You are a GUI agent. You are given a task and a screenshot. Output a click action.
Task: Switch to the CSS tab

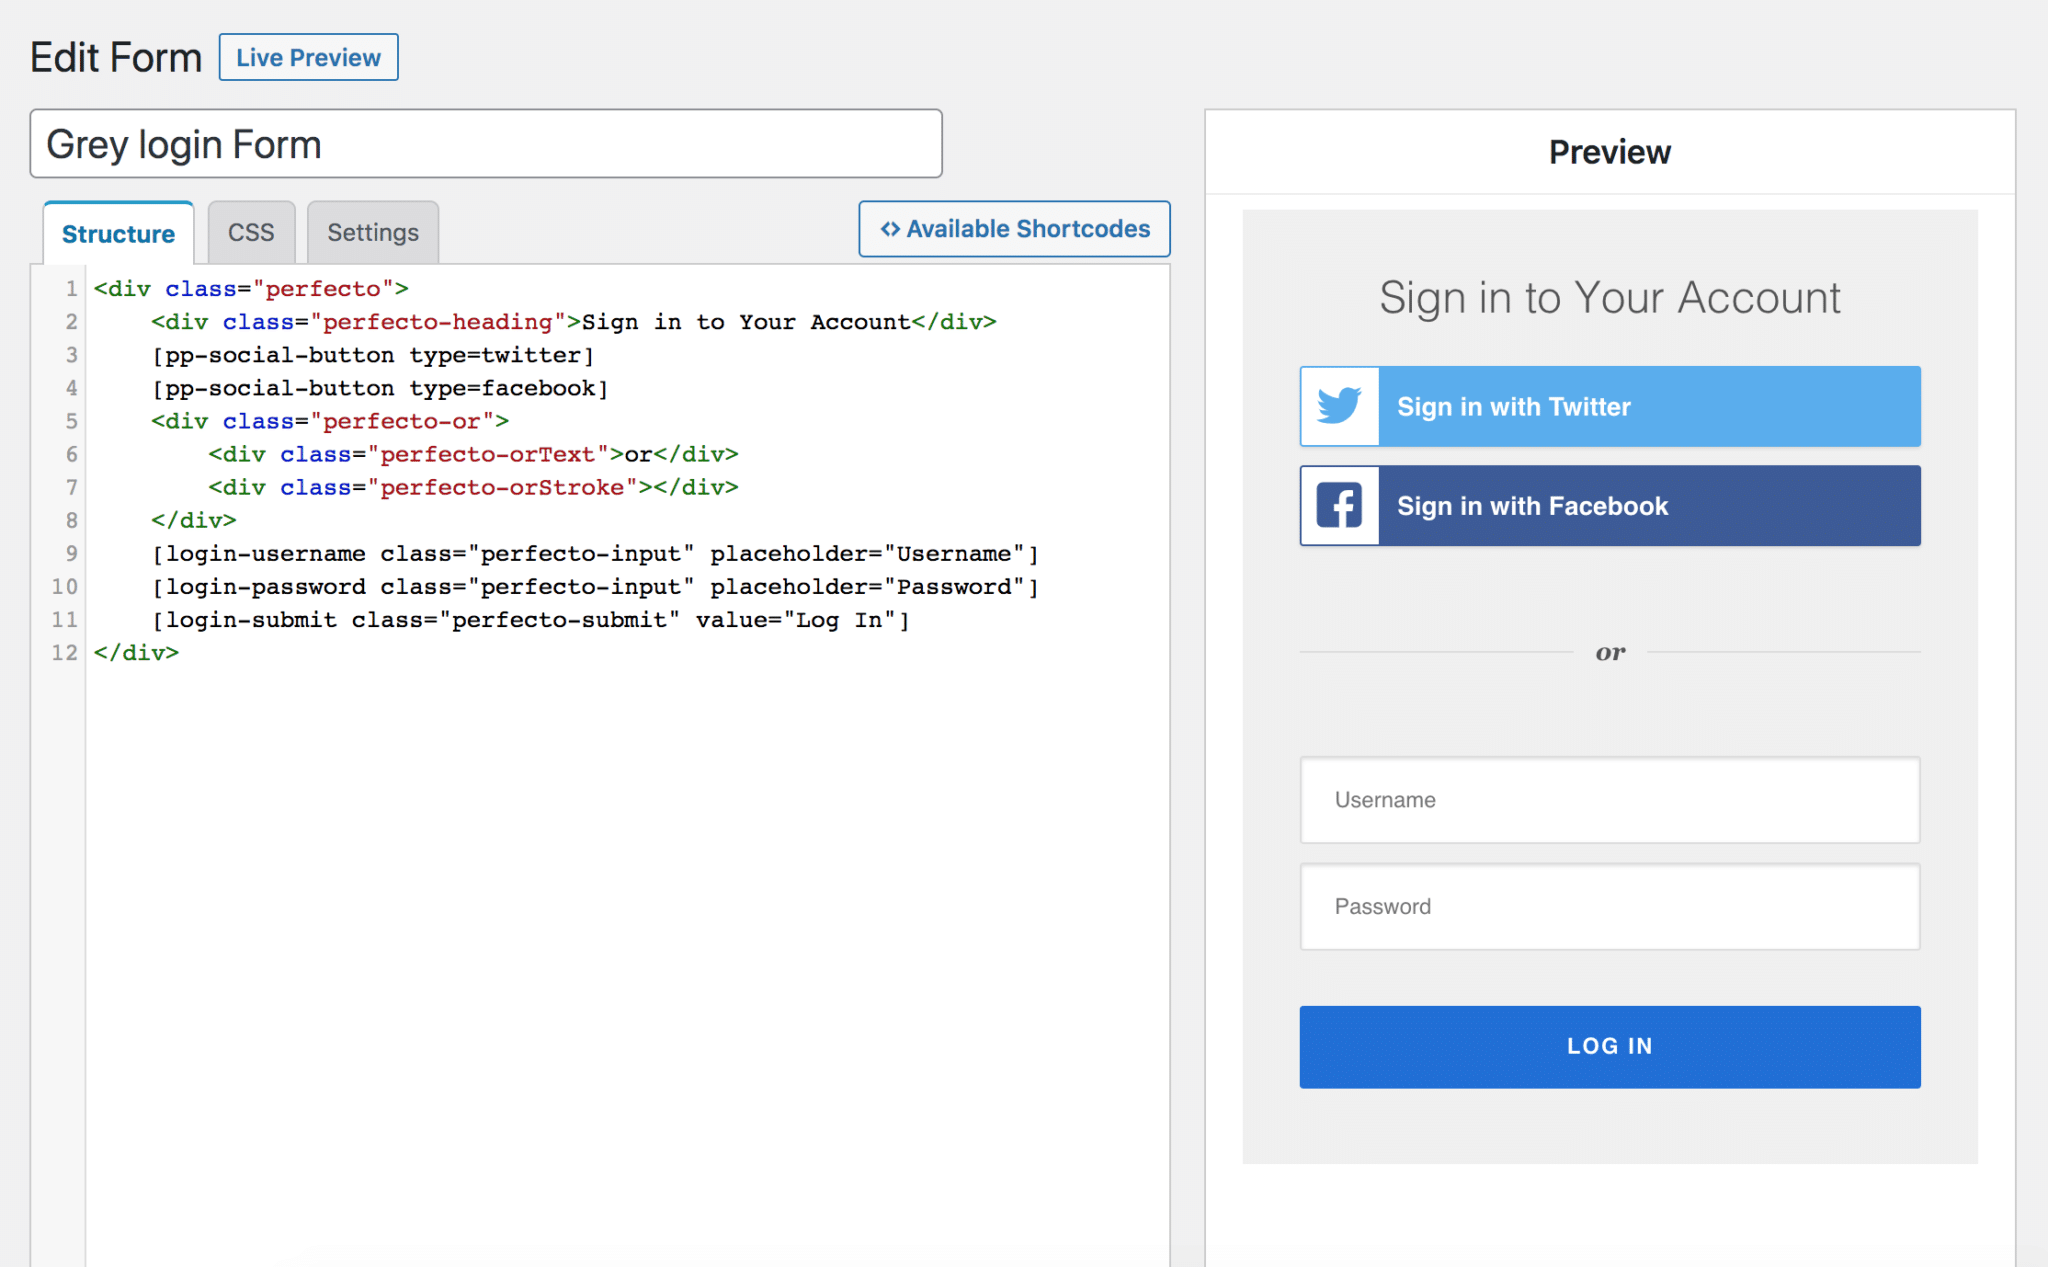(251, 233)
